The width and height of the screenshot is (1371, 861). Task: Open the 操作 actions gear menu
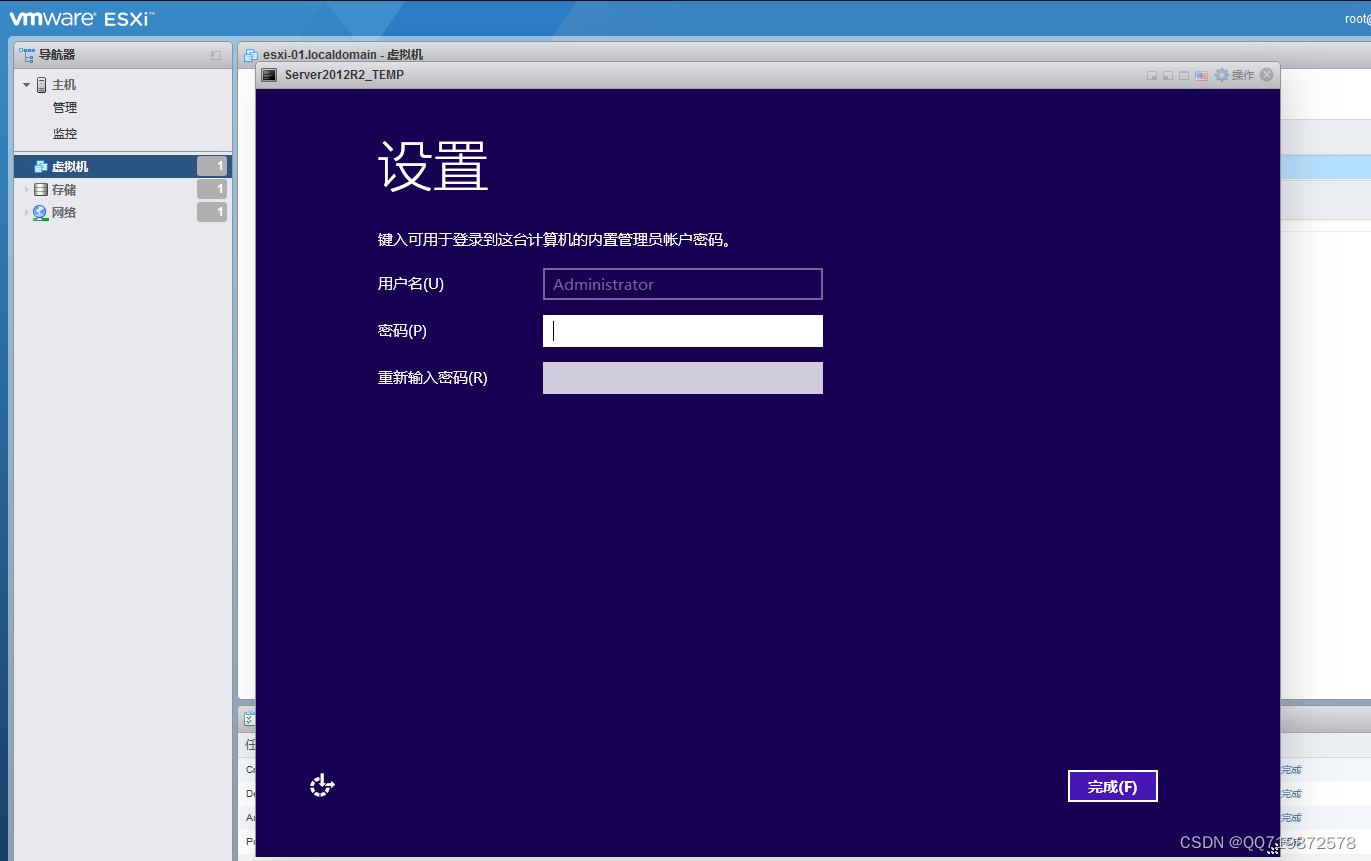coord(1234,75)
